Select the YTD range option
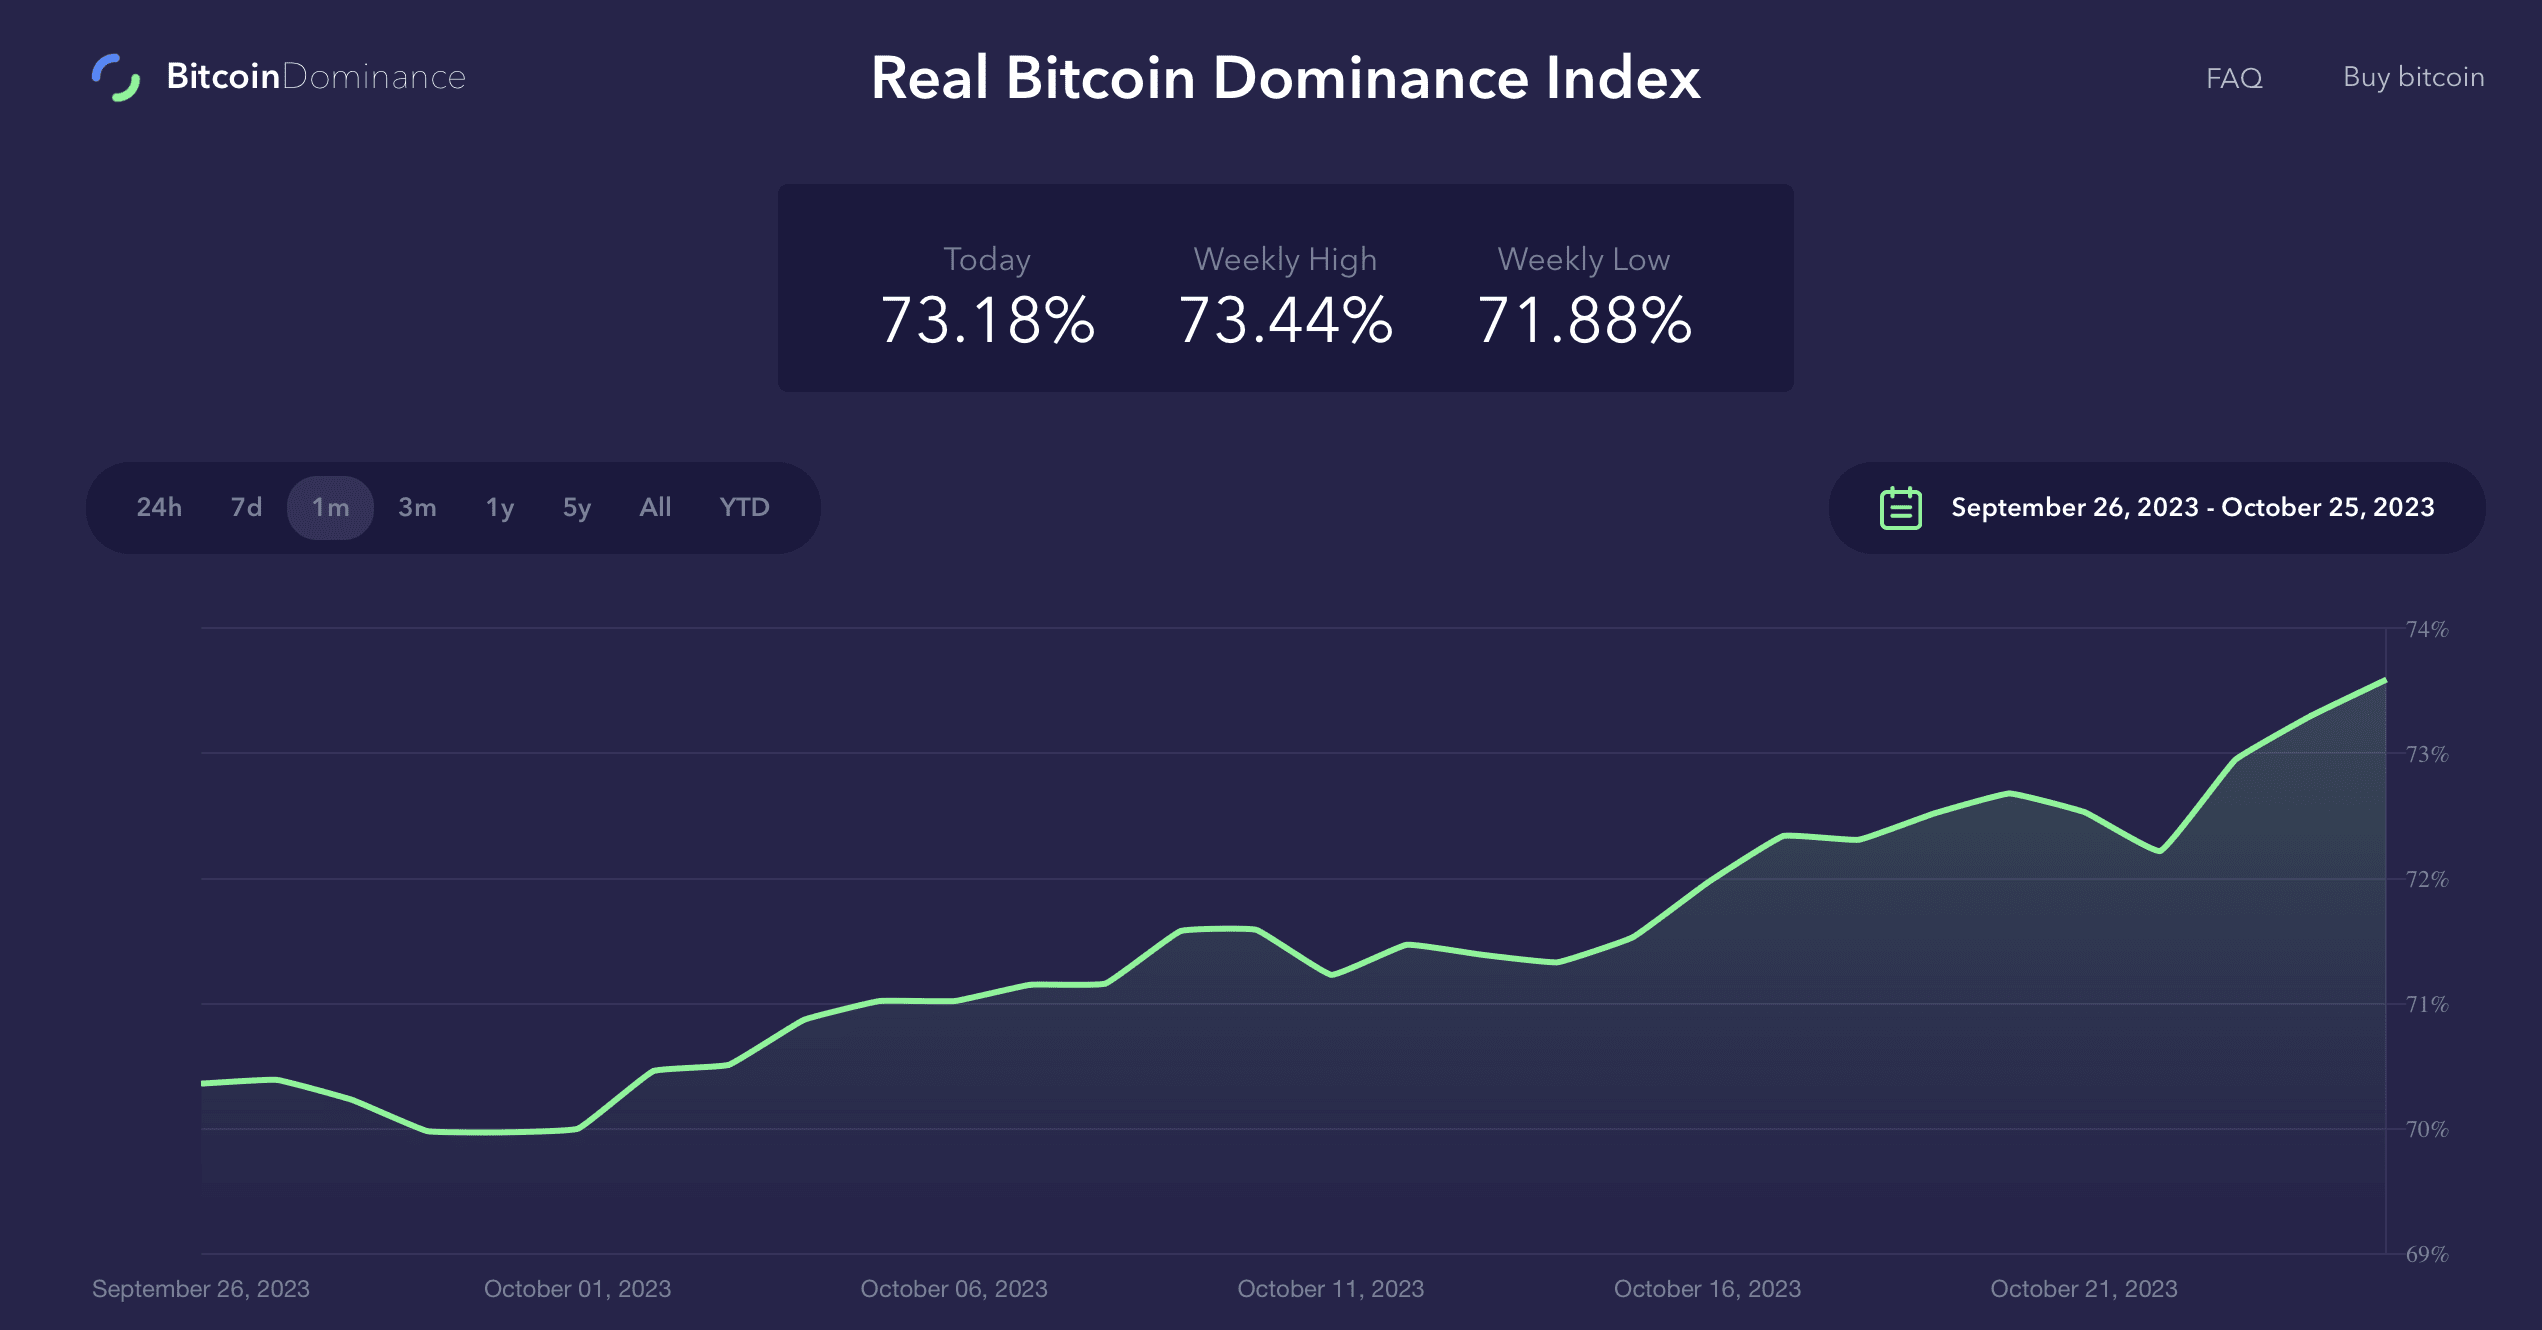2542x1330 pixels. point(744,507)
